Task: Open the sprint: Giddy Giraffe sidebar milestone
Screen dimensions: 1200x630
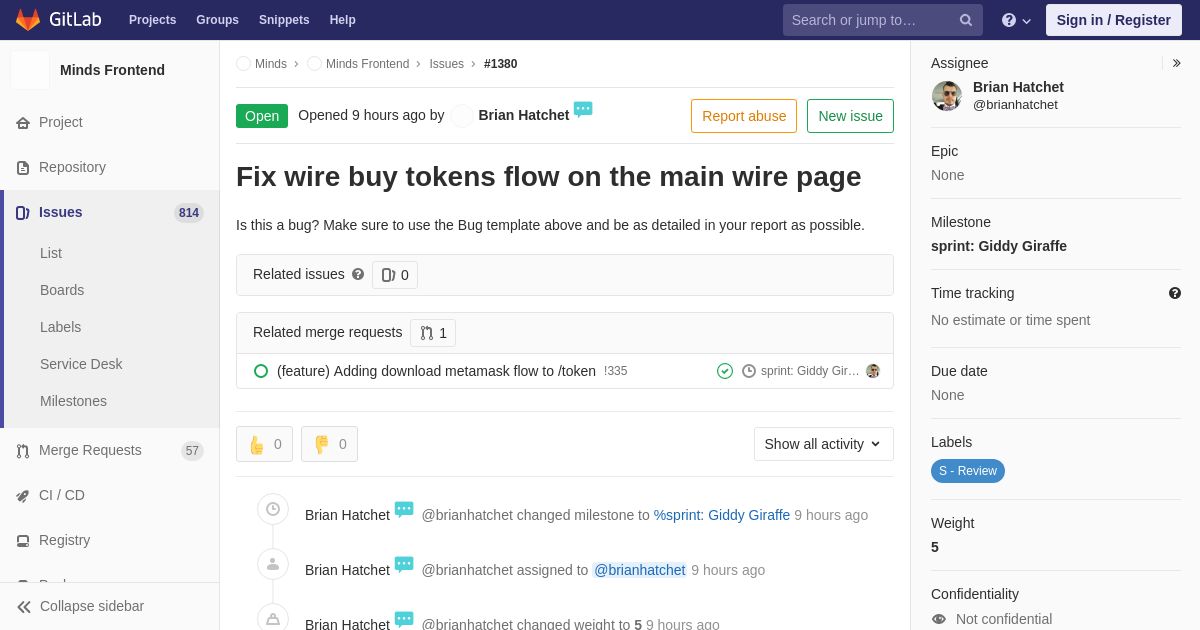Action: 999,246
